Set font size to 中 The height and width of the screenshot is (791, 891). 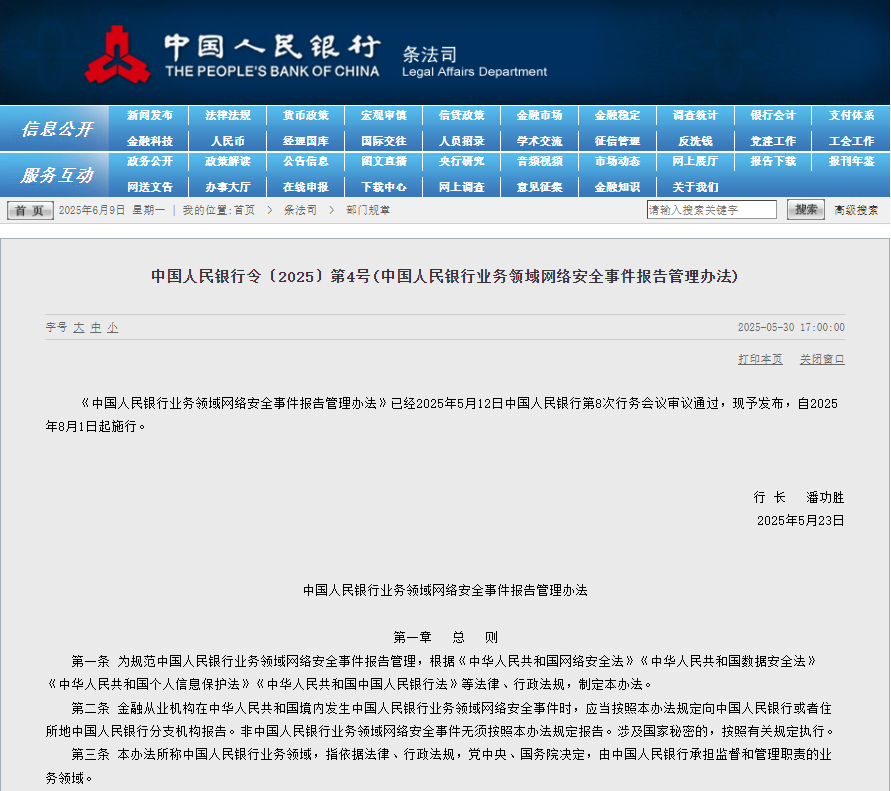(96, 327)
